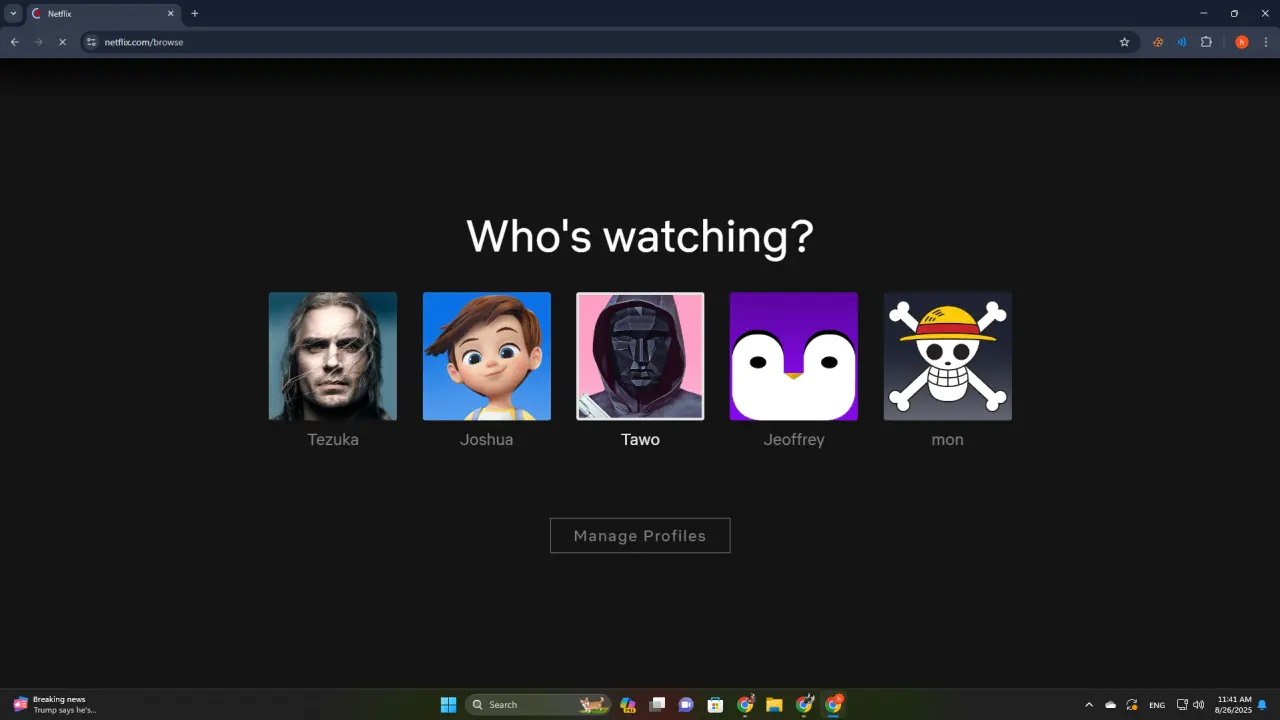Open the Breaking news taskbar widget
This screenshot has width=1280, height=720.
tap(55, 704)
